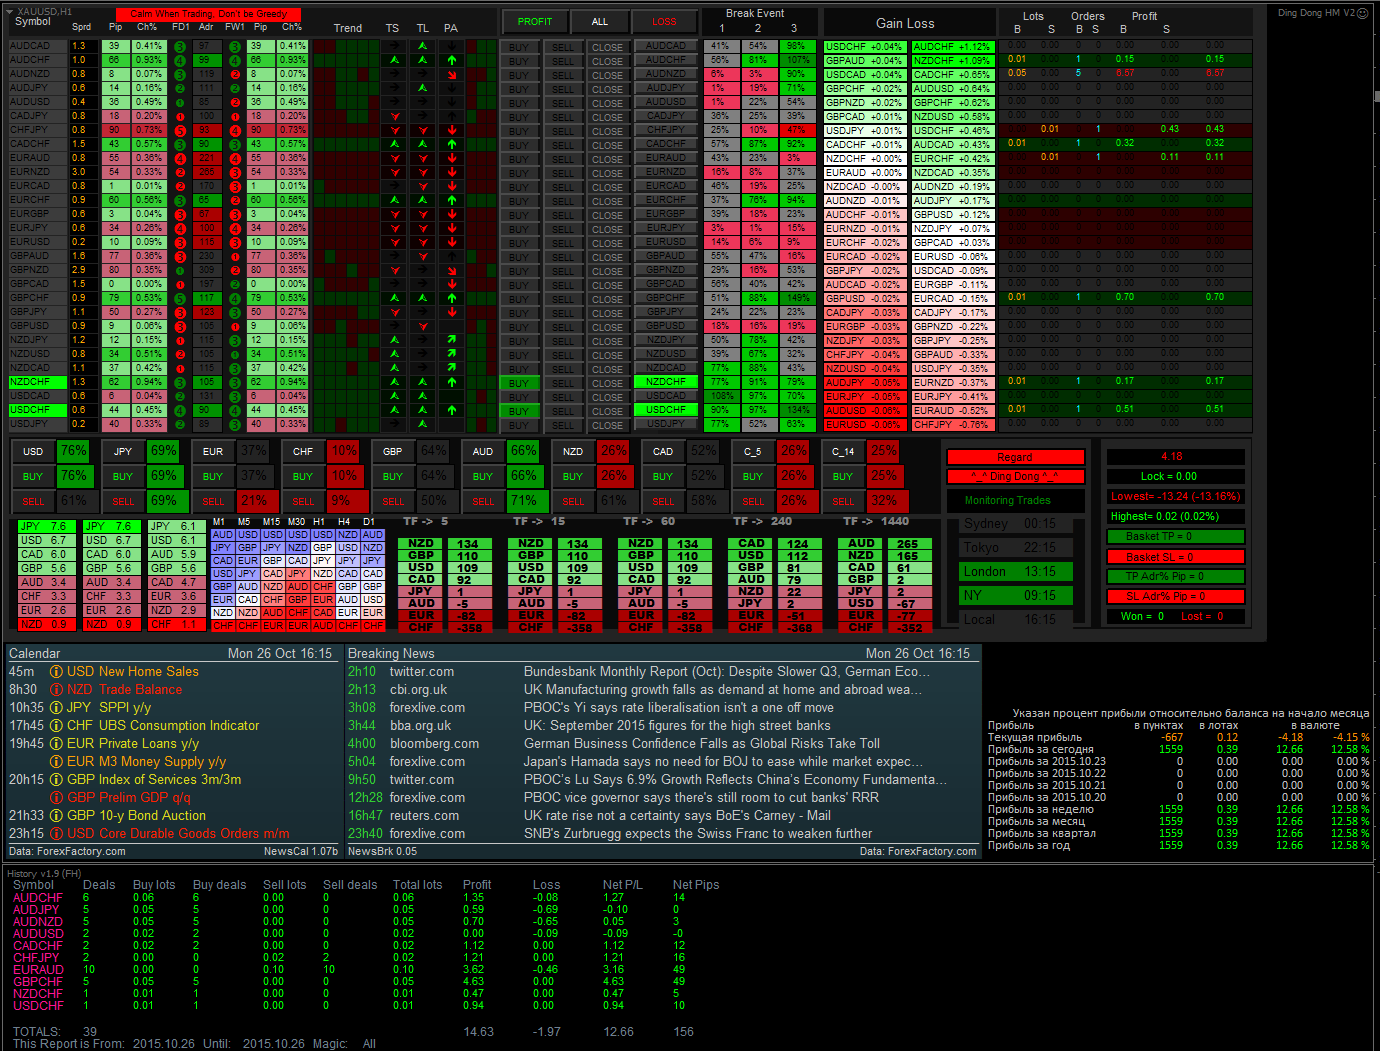This screenshot has width=1380, height=1051.
Task: Click CLOSE button on the NZDCHF row
Action: [607, 383]
